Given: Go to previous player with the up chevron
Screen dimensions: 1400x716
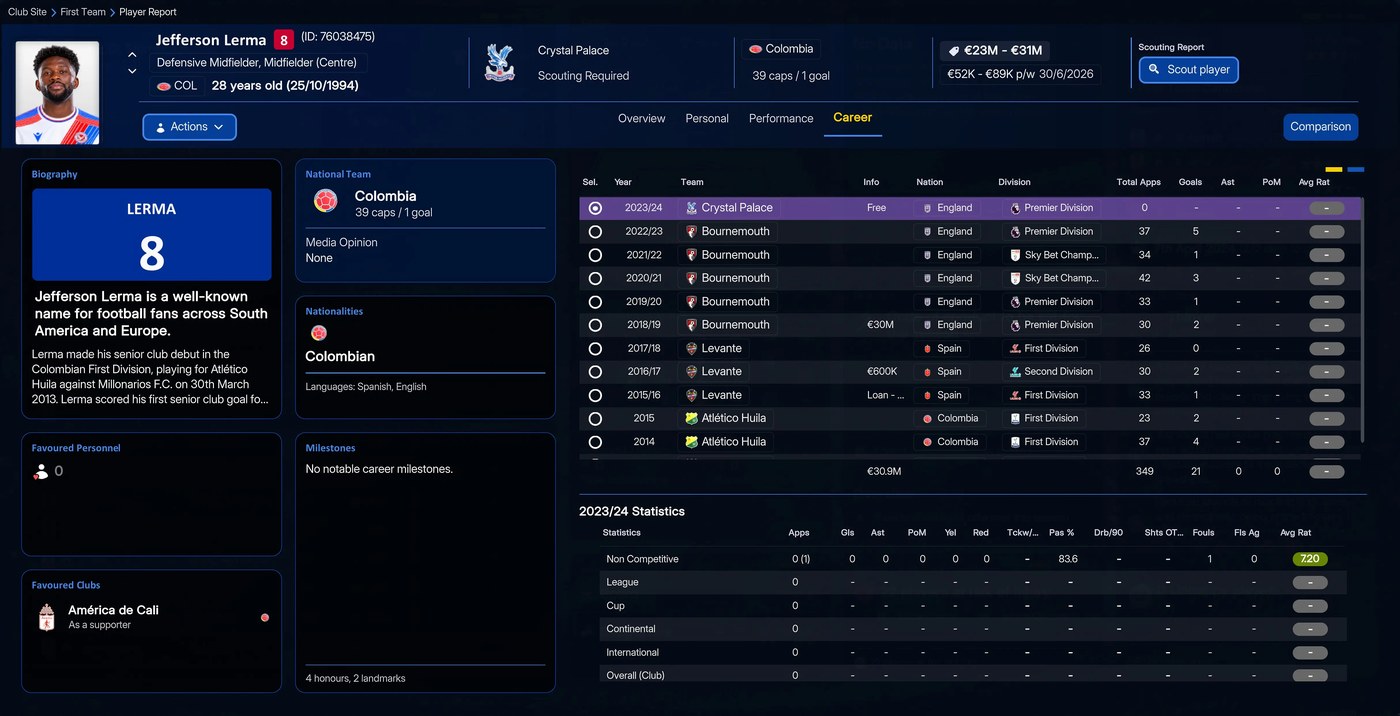Looking at the screenshot, I should pos(132,55).
